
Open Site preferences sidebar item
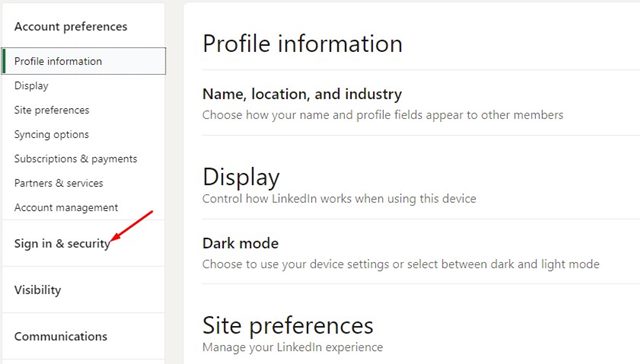click(x=51, y=110)
